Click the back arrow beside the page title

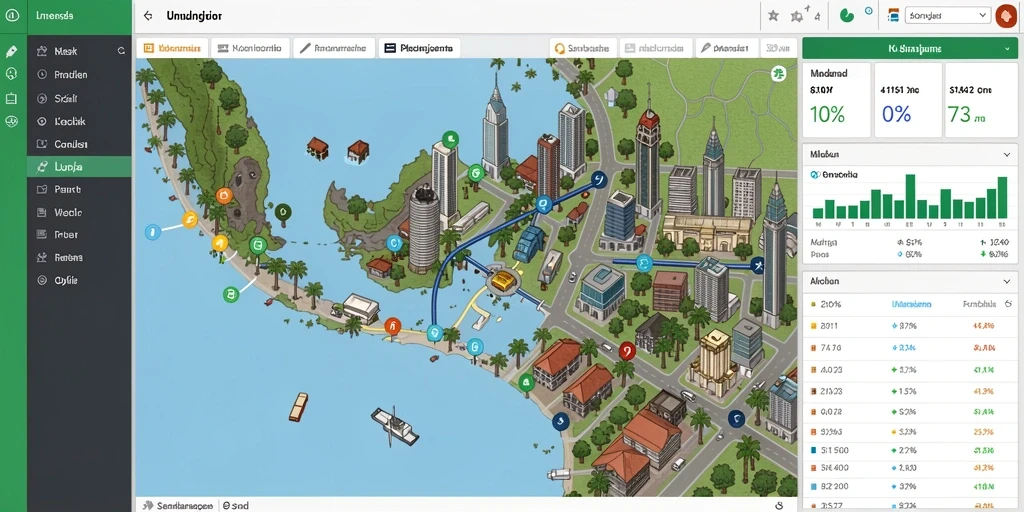click(x=148, y=16)
